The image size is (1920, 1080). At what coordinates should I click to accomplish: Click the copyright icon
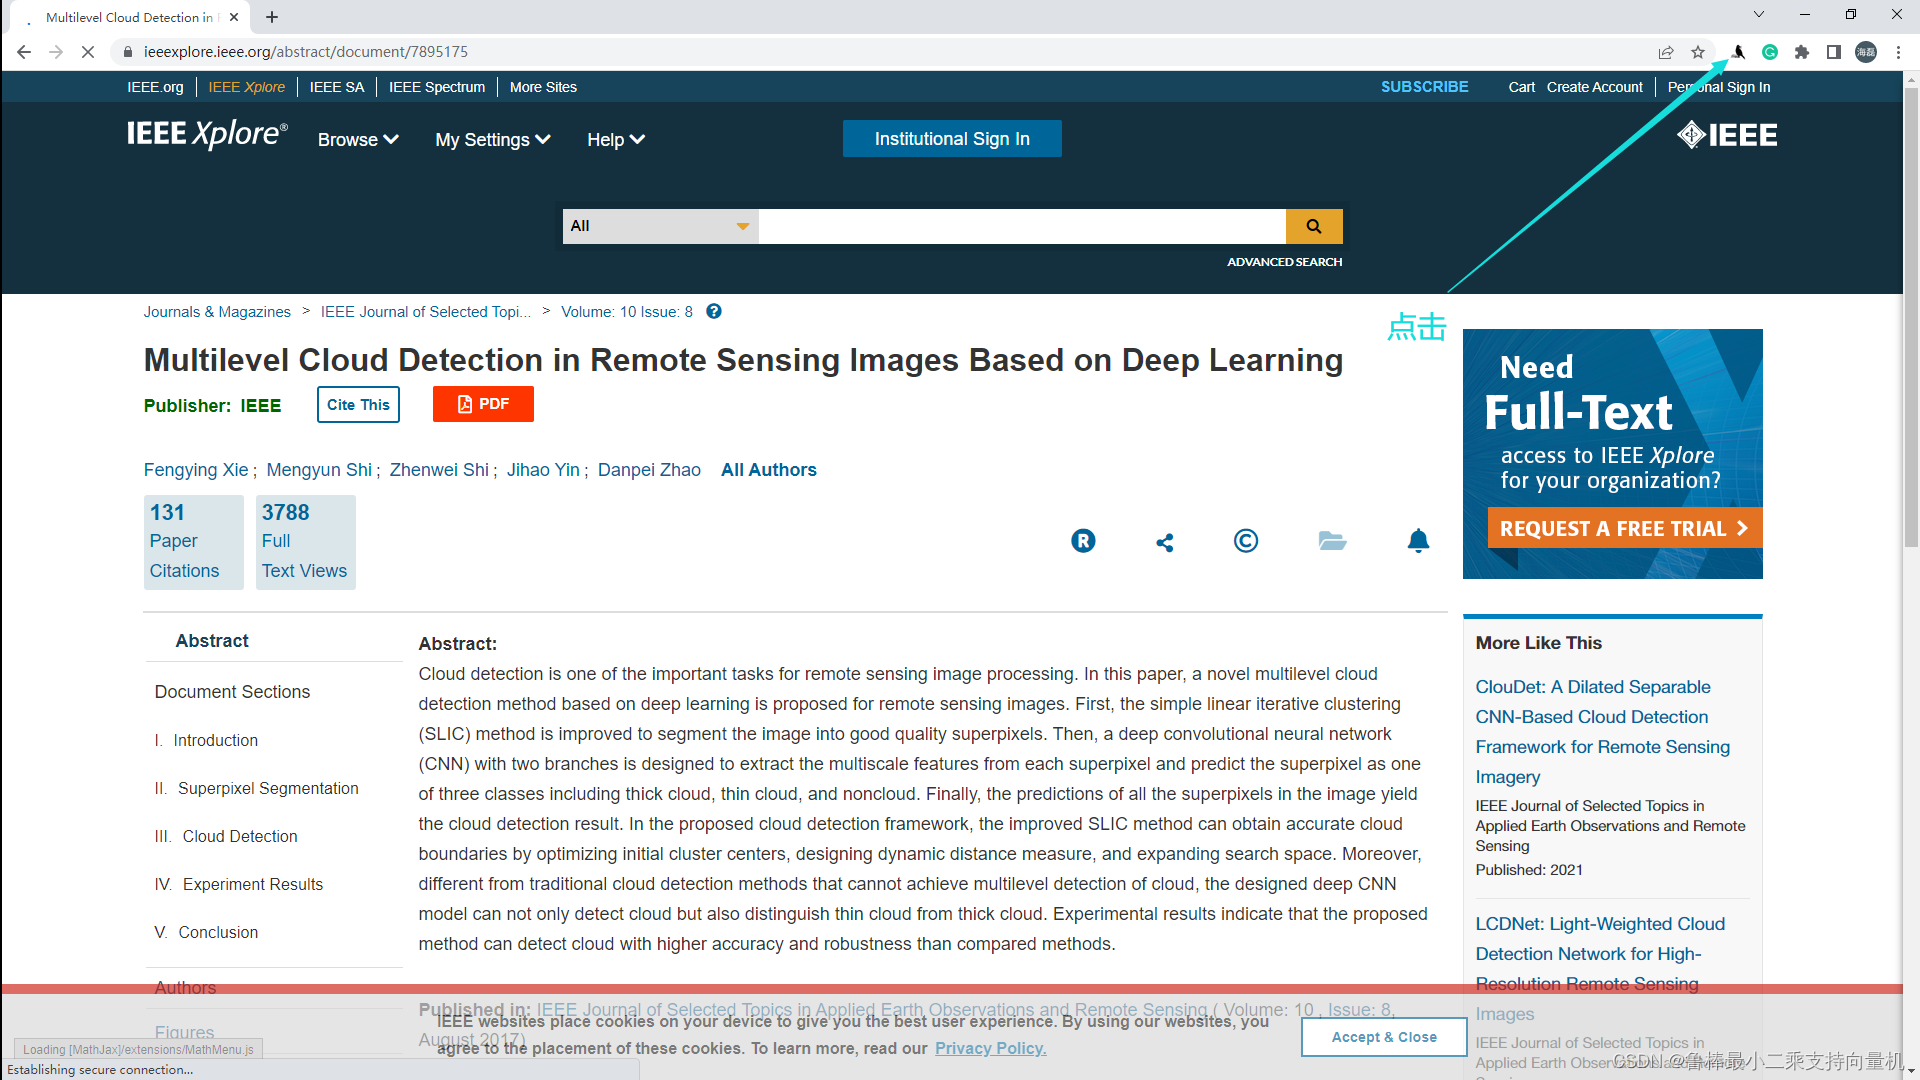1246,541
